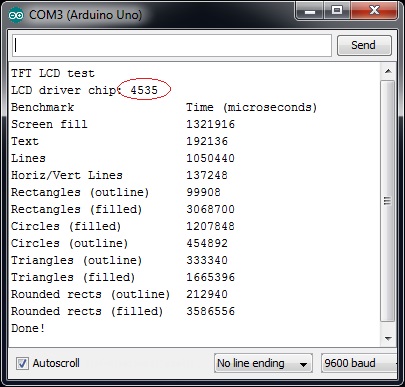This screenshot has height=387, width=405.
Task: Toggle the Autoscroll checkbox
Action: [22, 363]
